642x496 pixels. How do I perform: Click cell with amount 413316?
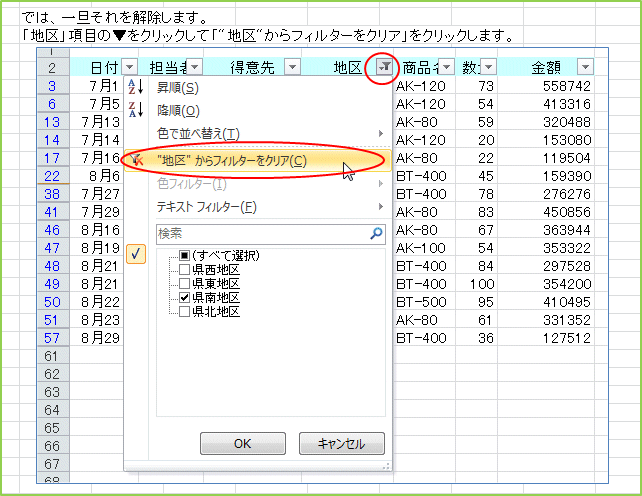click(x=545, y=104)
